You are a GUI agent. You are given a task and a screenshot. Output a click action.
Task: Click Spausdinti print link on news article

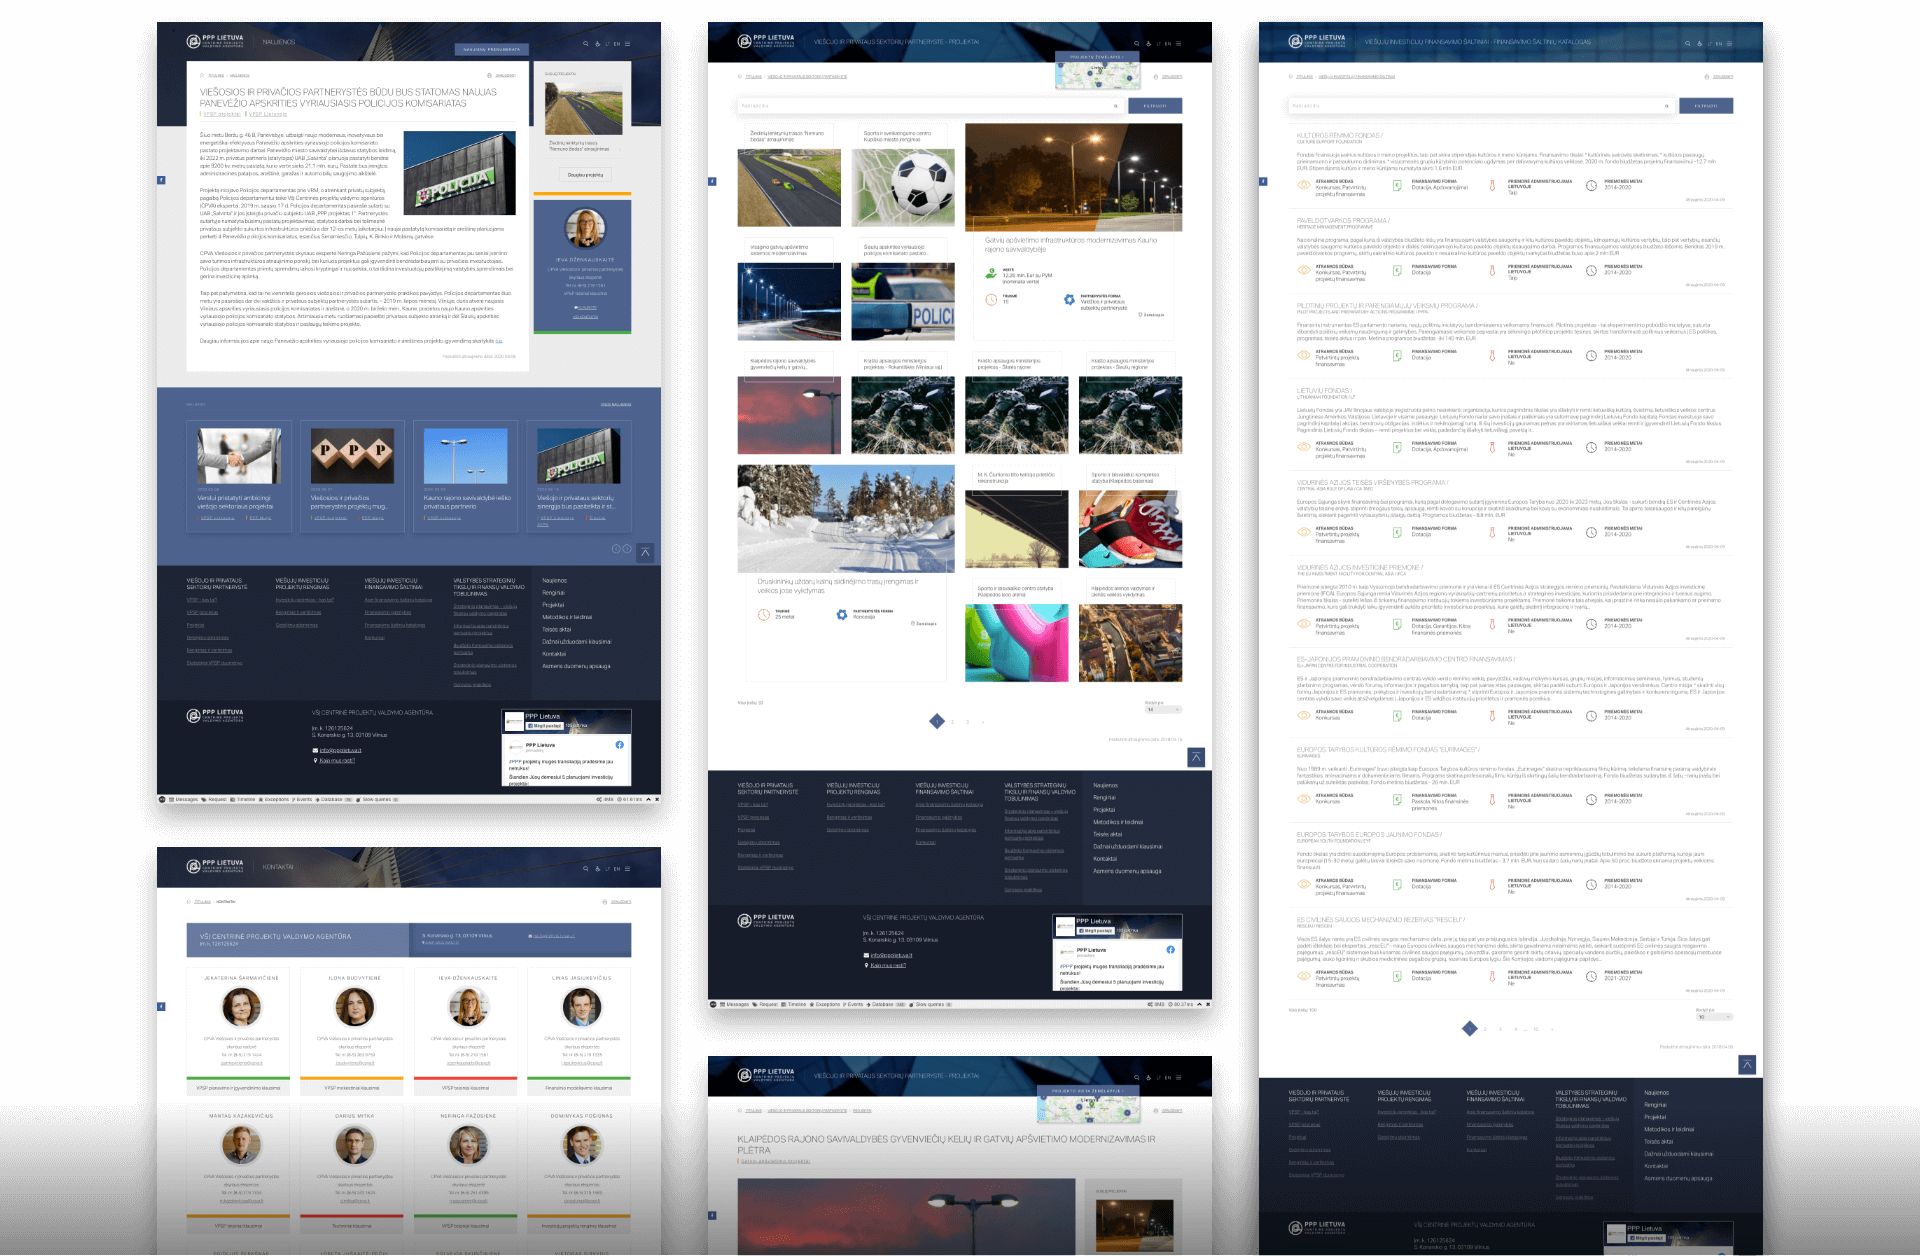(x=502, y=75)
